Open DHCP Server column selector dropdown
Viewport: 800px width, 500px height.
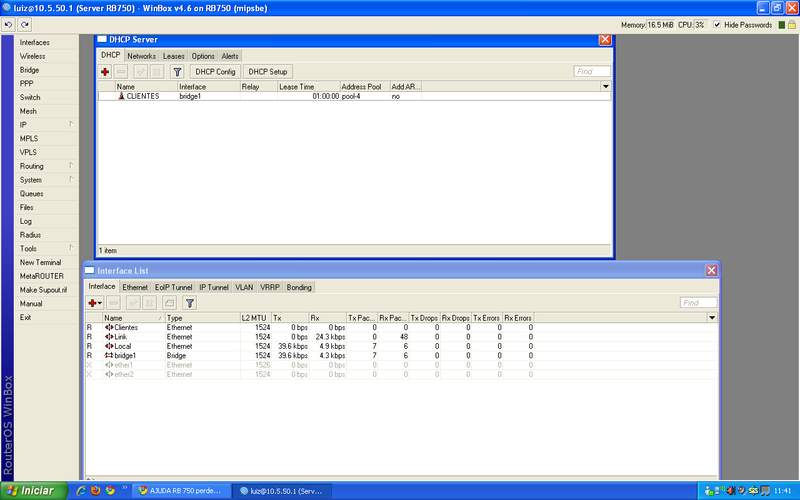pyautogui.click(x=606, y=86)
